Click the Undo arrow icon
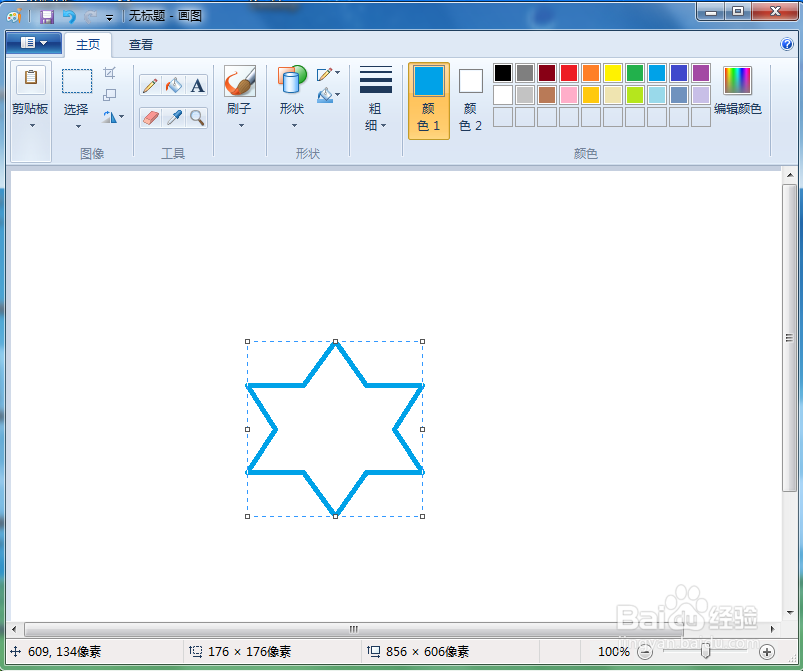Image resolution: width=803 pixels, height=671 pixels. point(69,17)
